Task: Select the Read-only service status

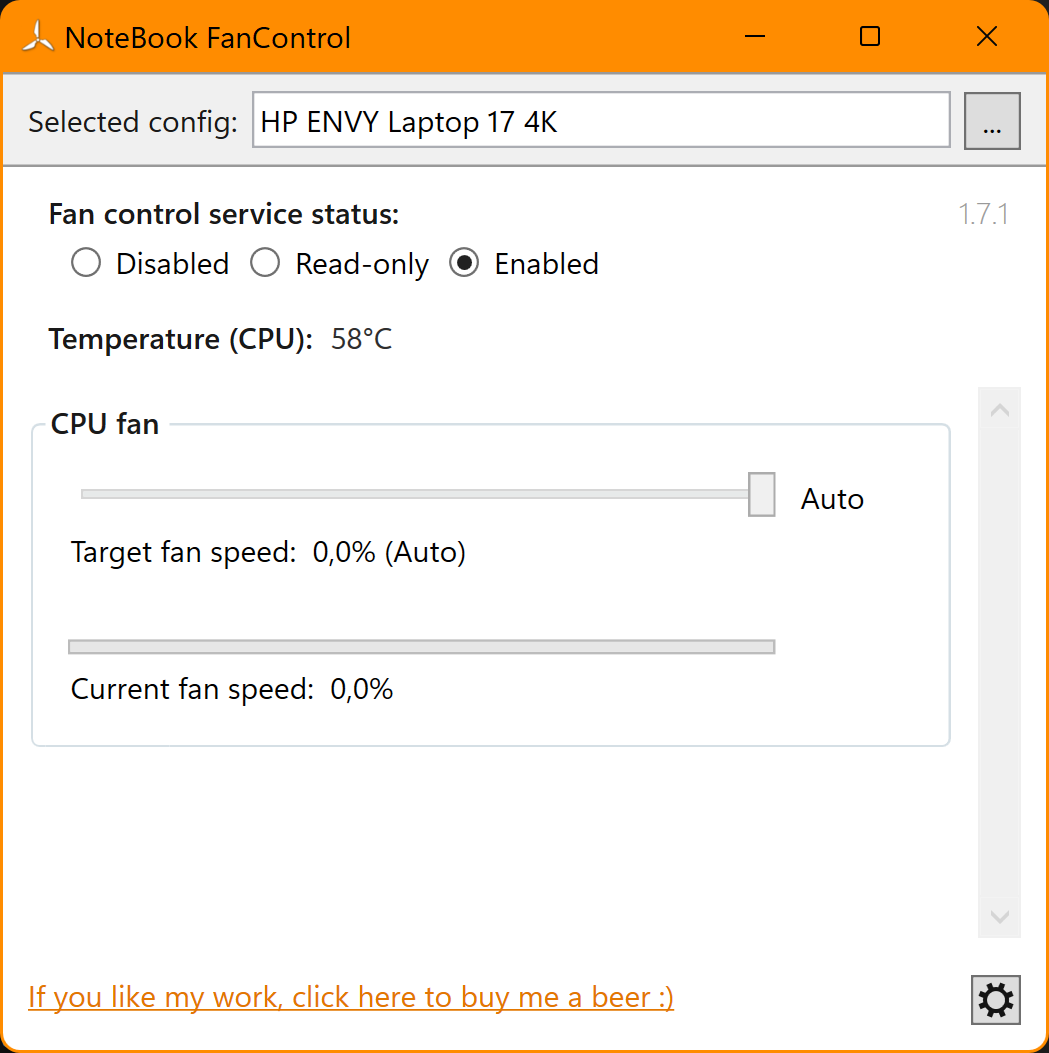Action: coord(265,263)
